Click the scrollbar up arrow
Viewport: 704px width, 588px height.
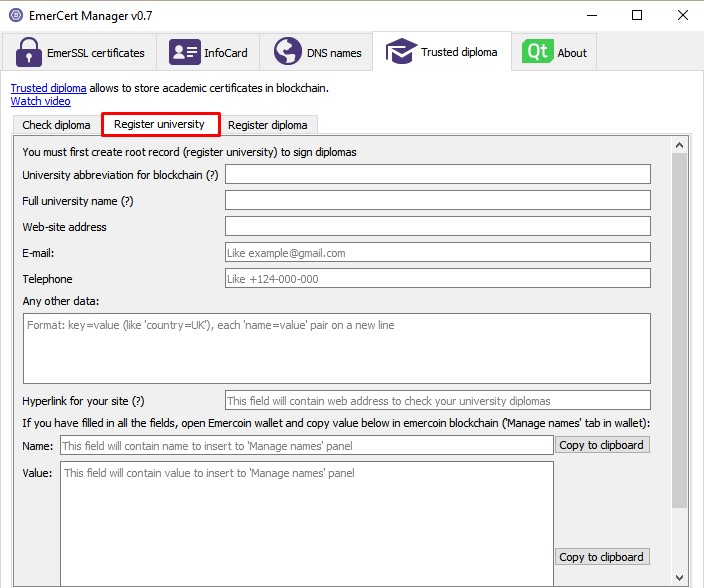click(679, 145)
